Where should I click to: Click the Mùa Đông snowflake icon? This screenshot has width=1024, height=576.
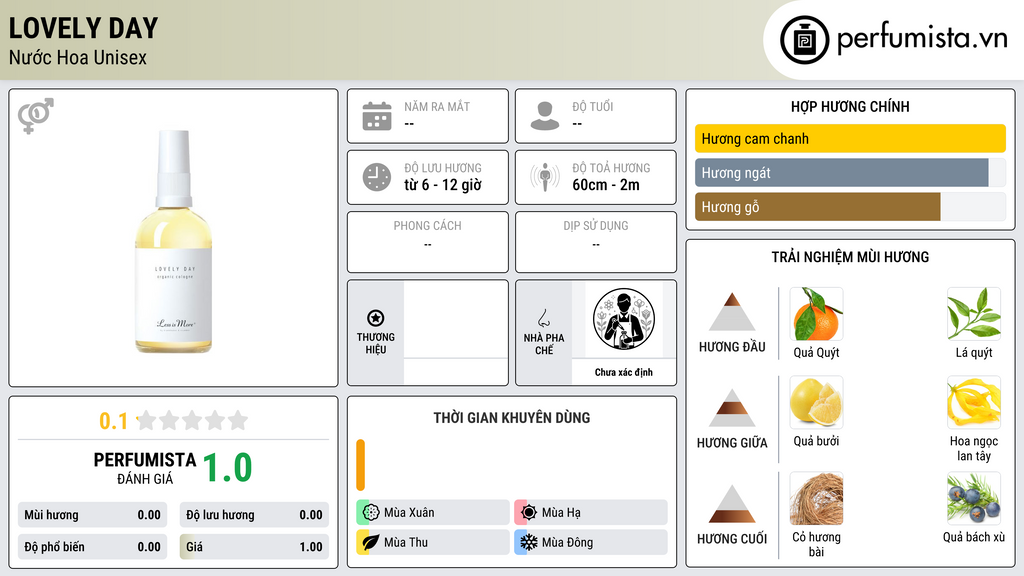pos(529,542)
